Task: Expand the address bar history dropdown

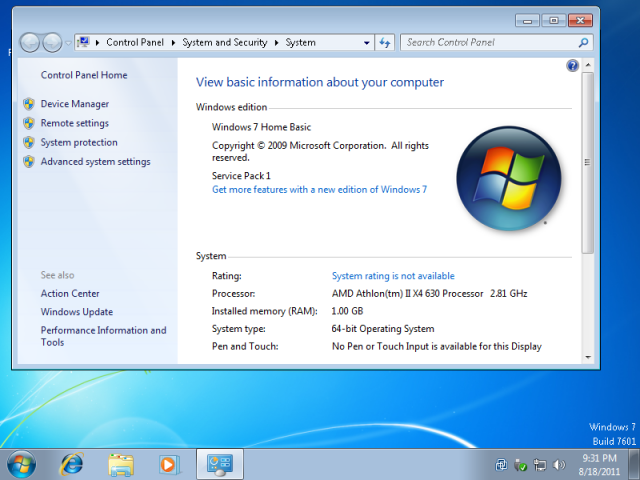Action: tap(367, 42)
